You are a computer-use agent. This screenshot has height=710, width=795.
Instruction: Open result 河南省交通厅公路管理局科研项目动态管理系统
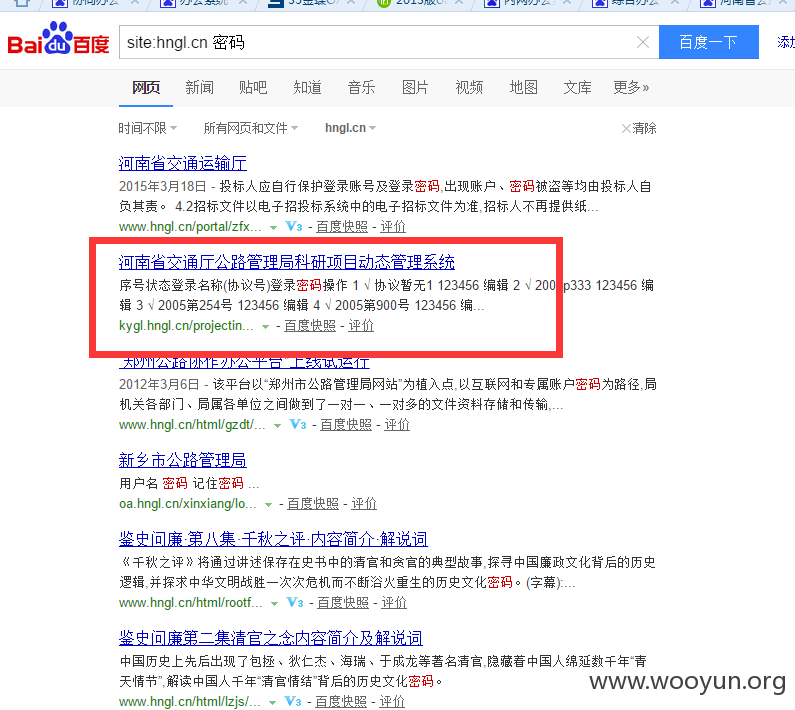tap(286, 262)
